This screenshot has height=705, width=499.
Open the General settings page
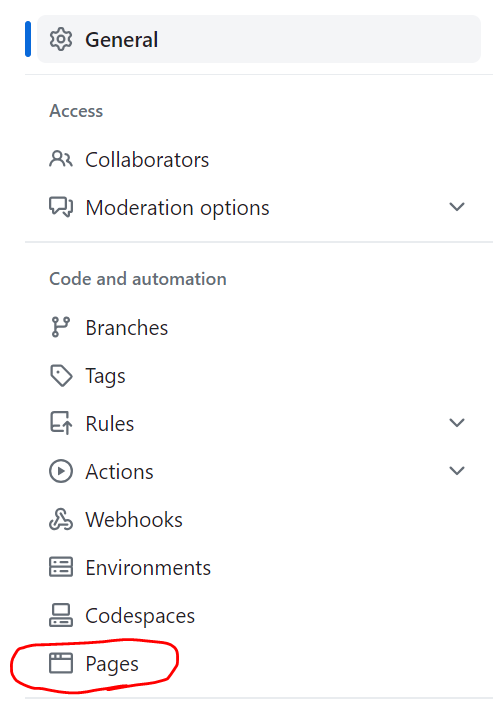(x=259, y=39)
